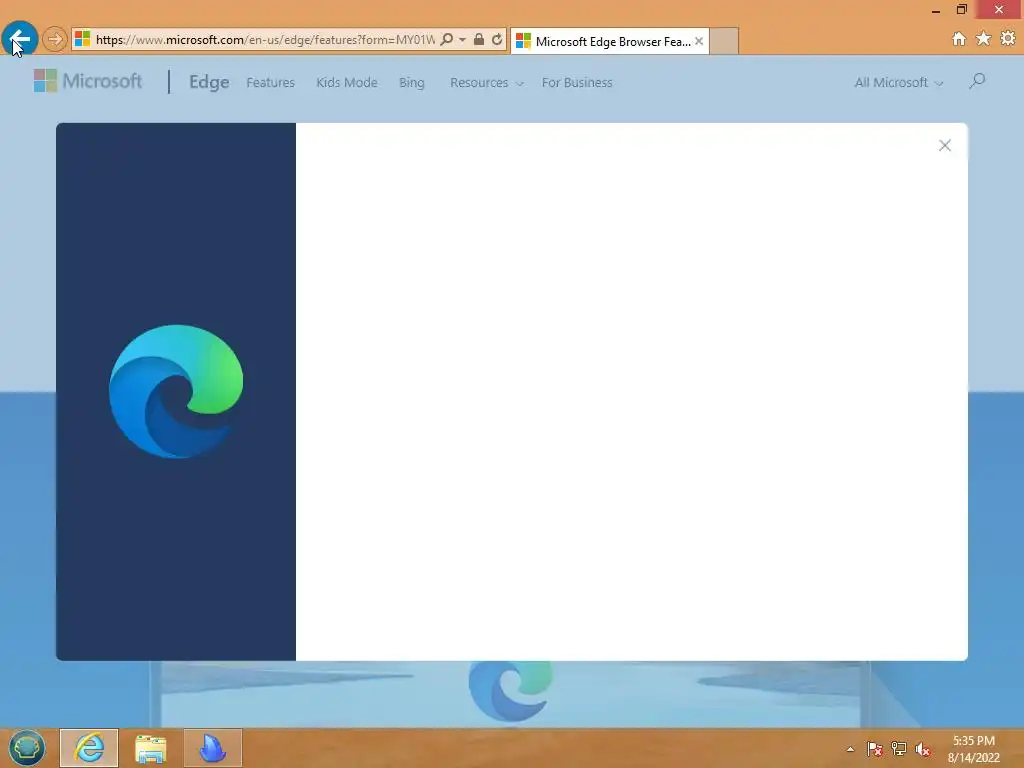The width and height of the screenshot is (1024, 768).
Task: Click the security lock icon
Action: [x=479, y=39]
